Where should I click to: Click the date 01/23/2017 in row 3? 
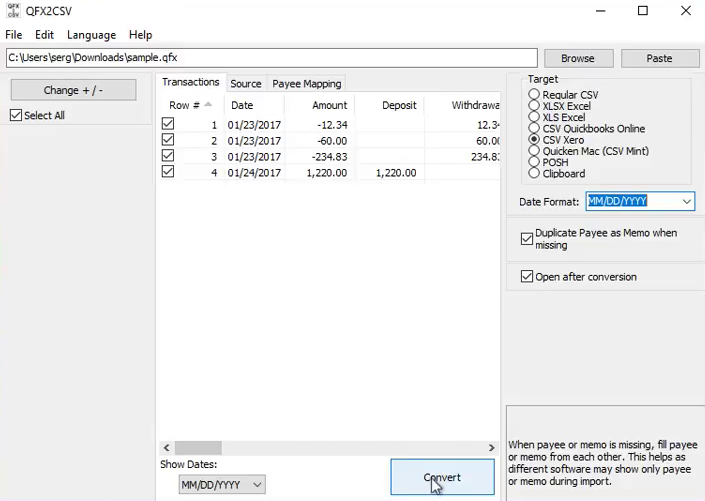coord(254,157)
